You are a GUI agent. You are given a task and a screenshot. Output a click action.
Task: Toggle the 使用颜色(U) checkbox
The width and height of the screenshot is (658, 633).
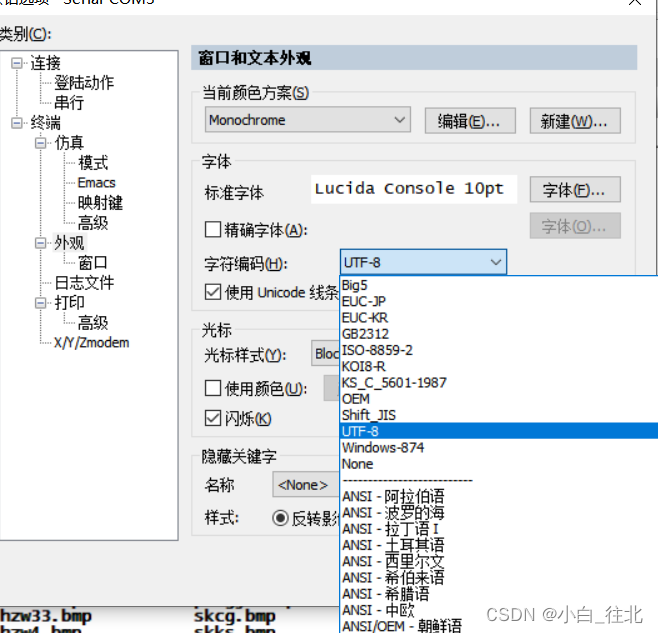tap(213, 389)
